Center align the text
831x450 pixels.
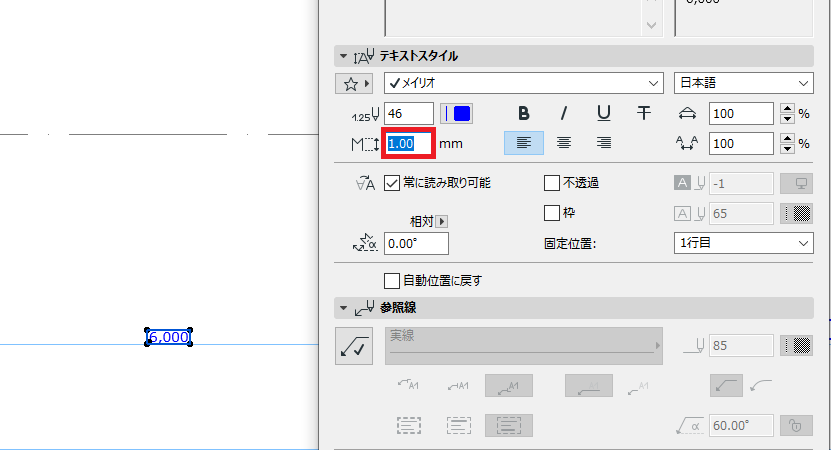point(564,143)
